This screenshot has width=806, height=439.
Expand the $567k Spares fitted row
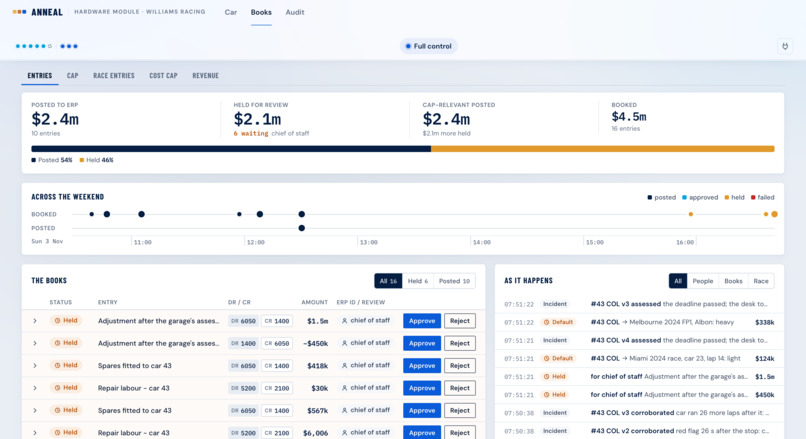tap(35, 410)
